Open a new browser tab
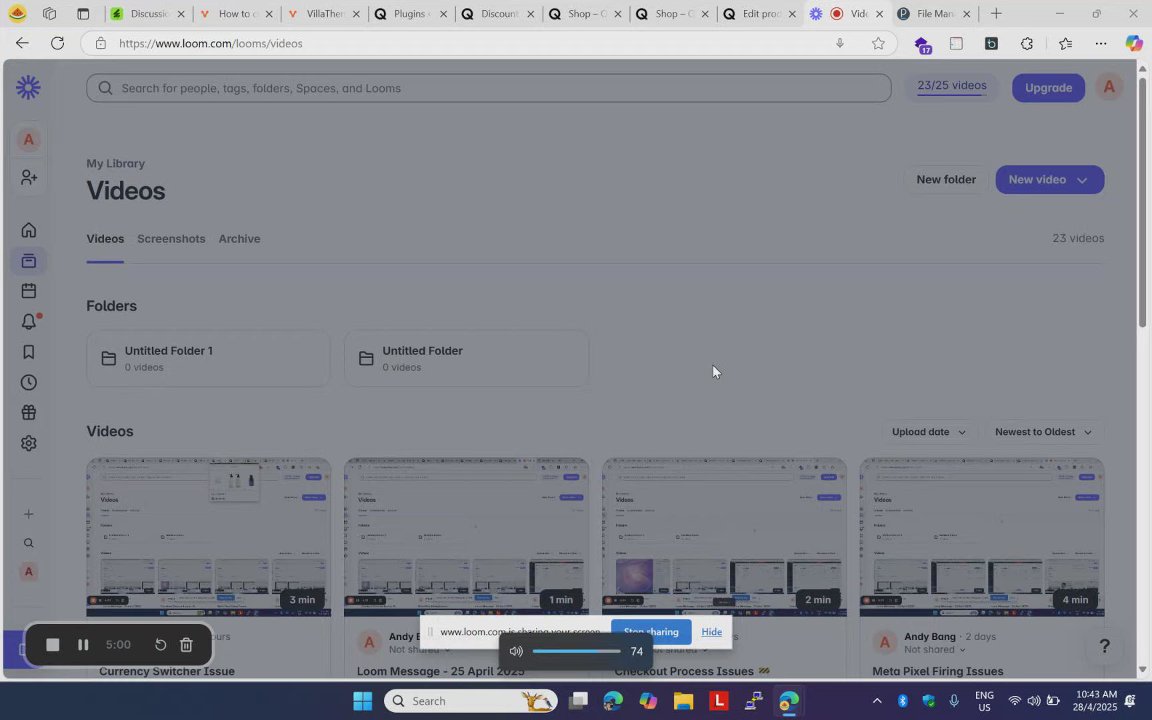Image resolution: width=1152 pixels, height=720 pixels. tap(996, 14)
